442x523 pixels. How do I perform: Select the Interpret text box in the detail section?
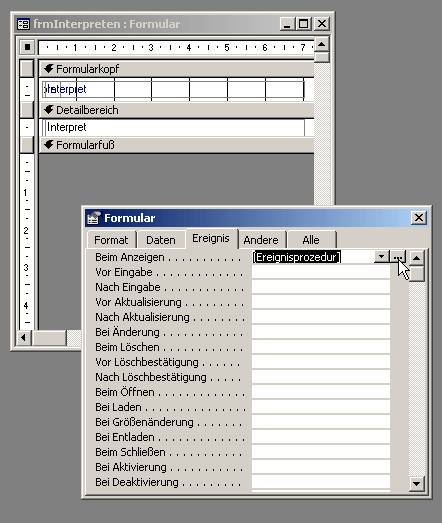173,127
